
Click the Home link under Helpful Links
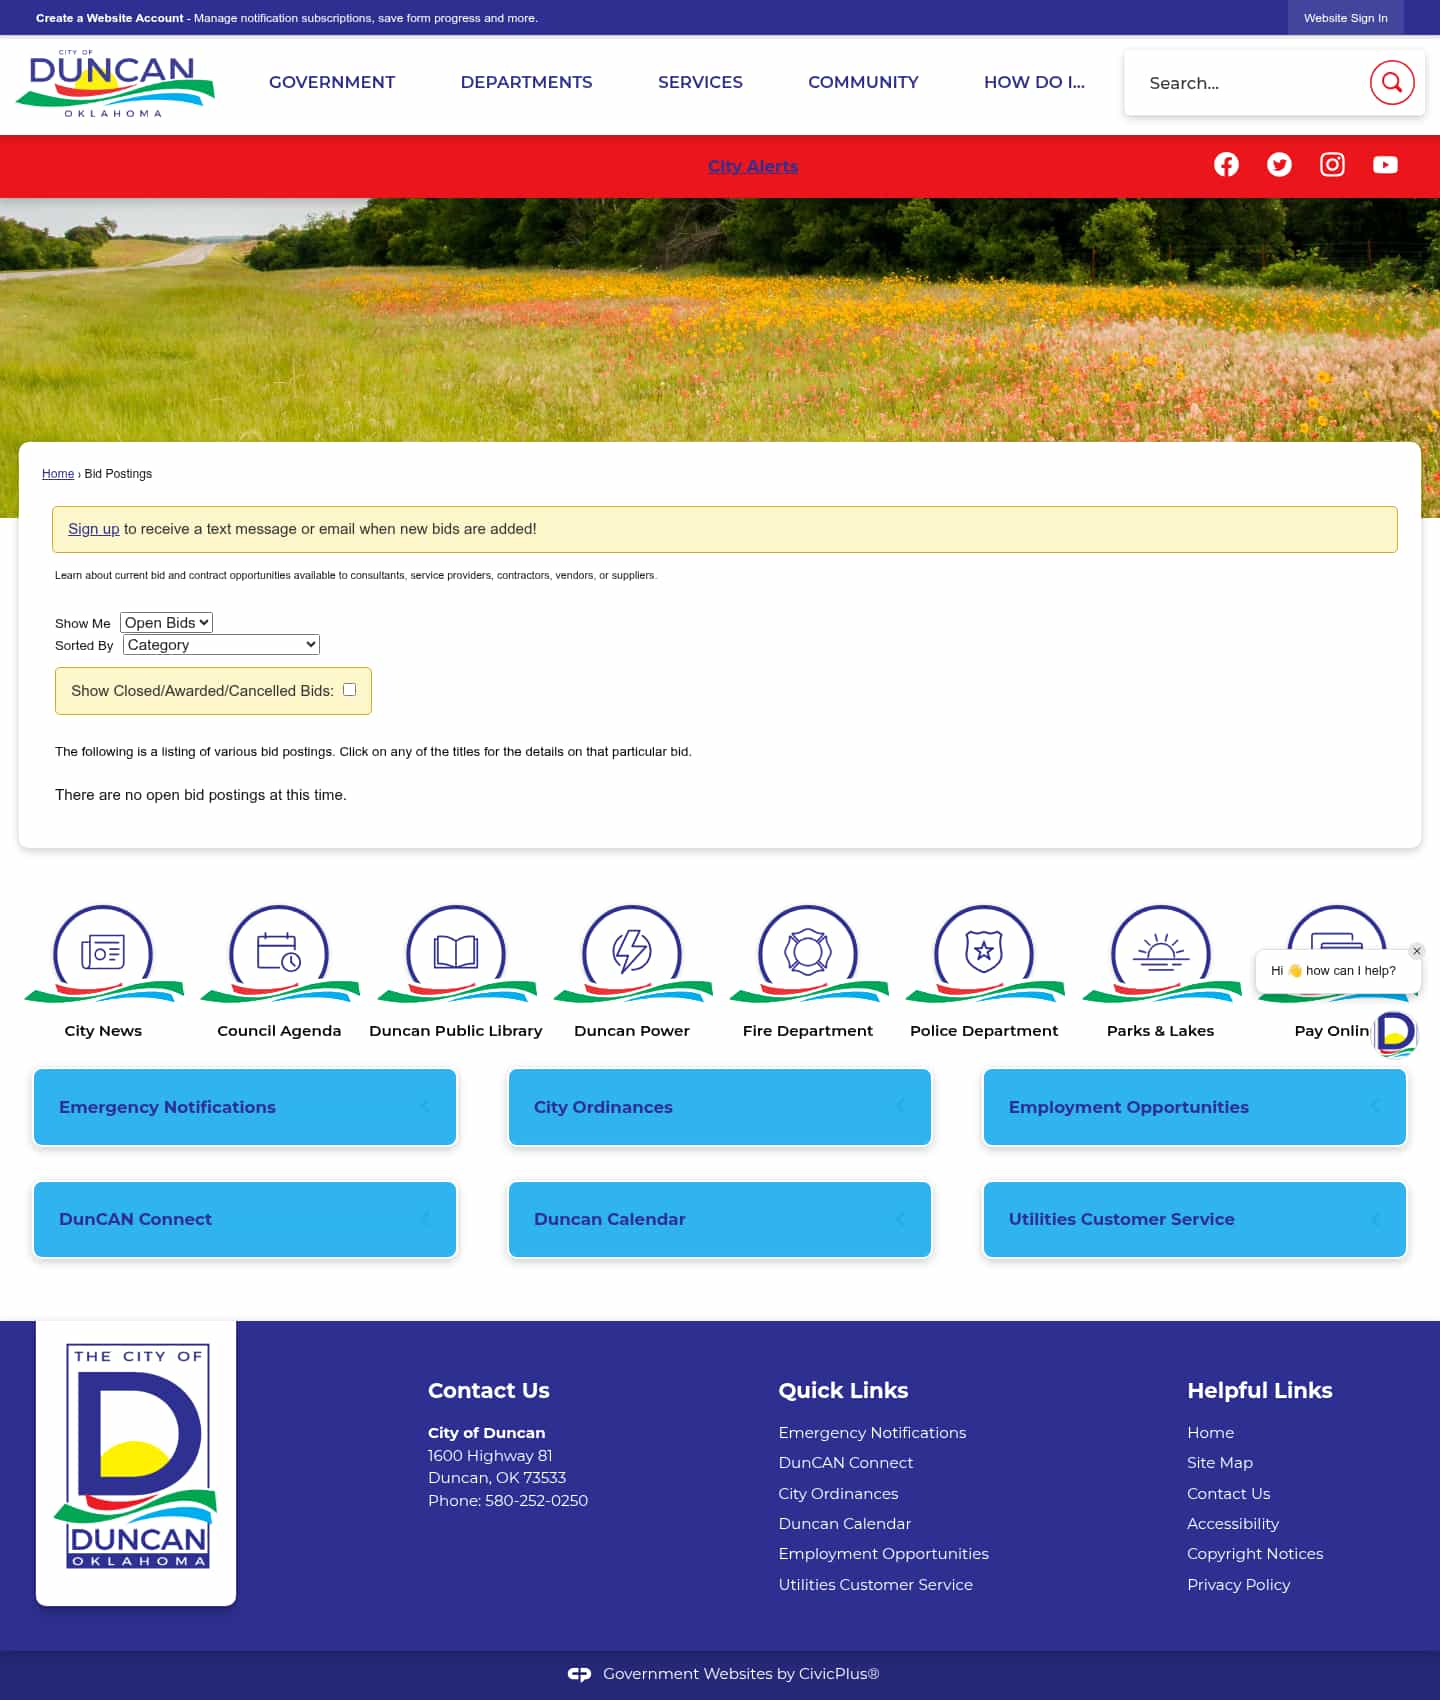point(1210,1433)
